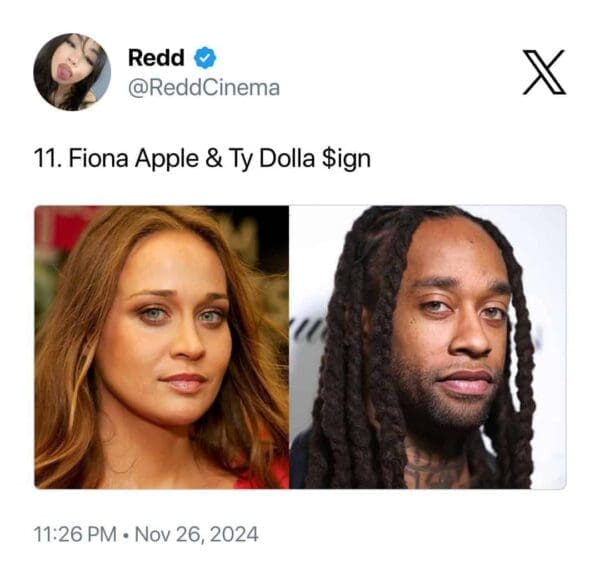Click the dividing seam between the two photos
The width and height of the screenshot is (600, 578).
click(289, 347)
